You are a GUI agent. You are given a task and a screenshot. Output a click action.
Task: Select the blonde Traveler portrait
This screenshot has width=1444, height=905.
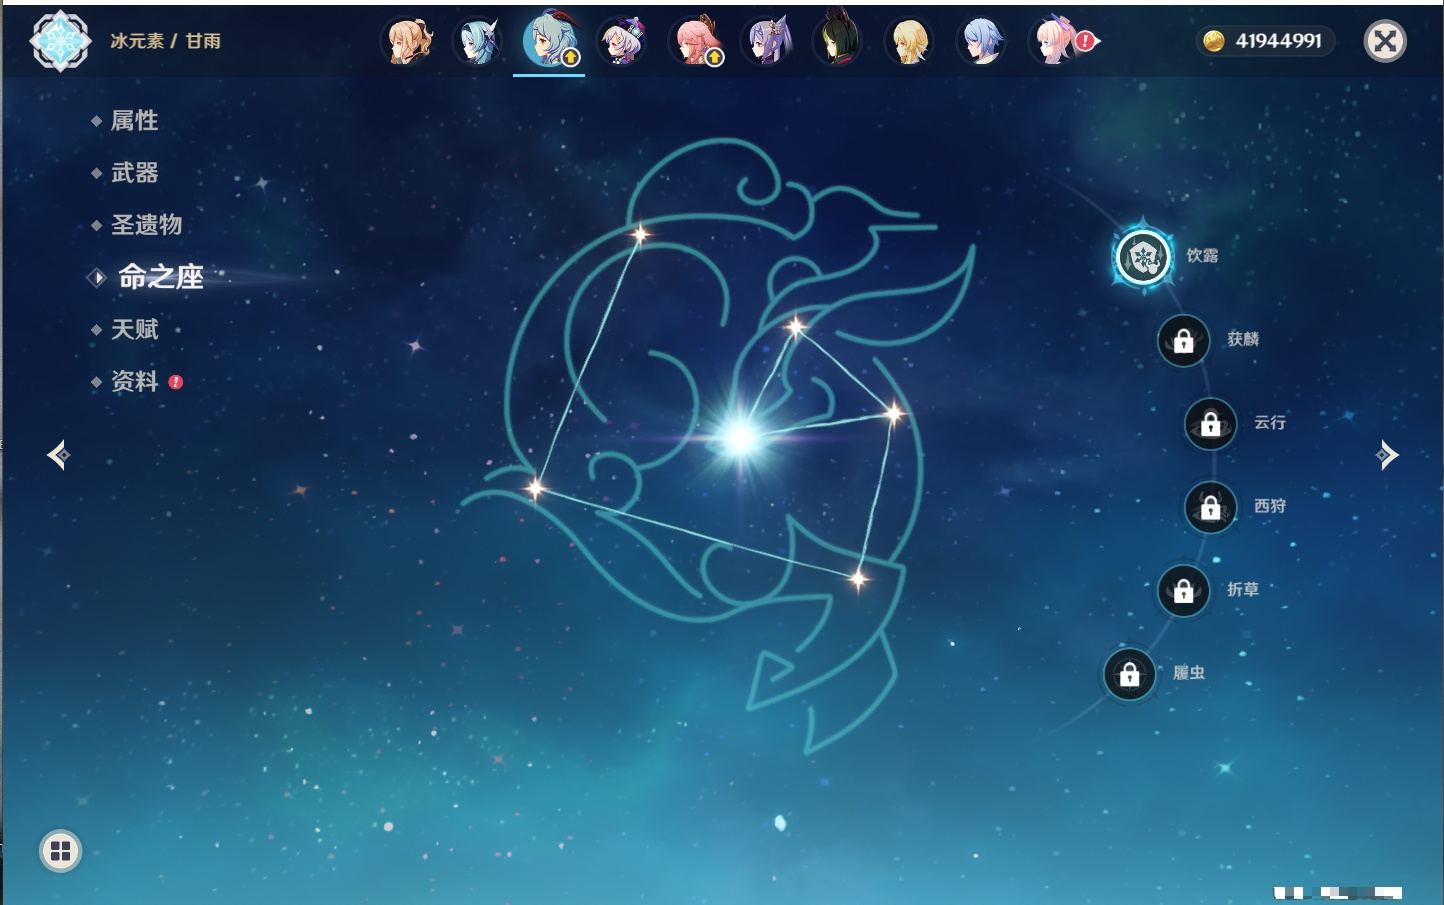pyautogui.click(x=910, y=41)
